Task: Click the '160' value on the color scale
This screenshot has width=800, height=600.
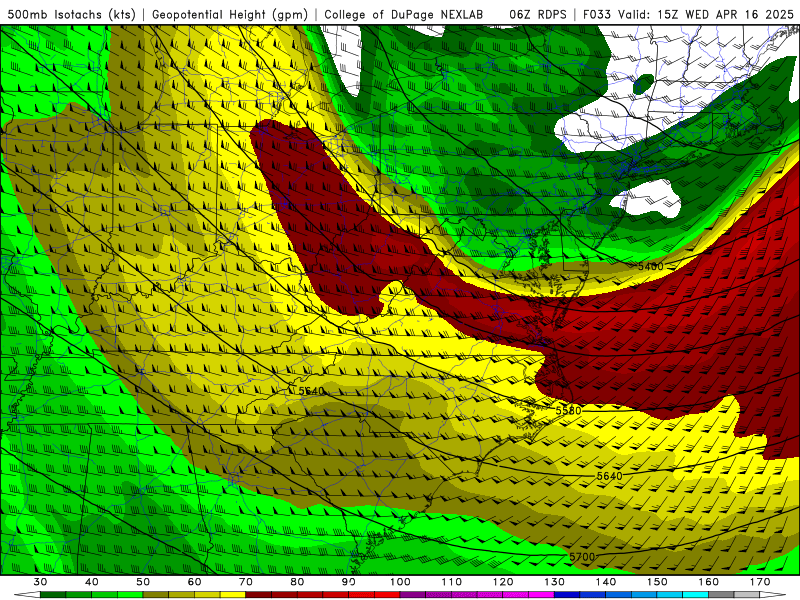Action: 709,582
